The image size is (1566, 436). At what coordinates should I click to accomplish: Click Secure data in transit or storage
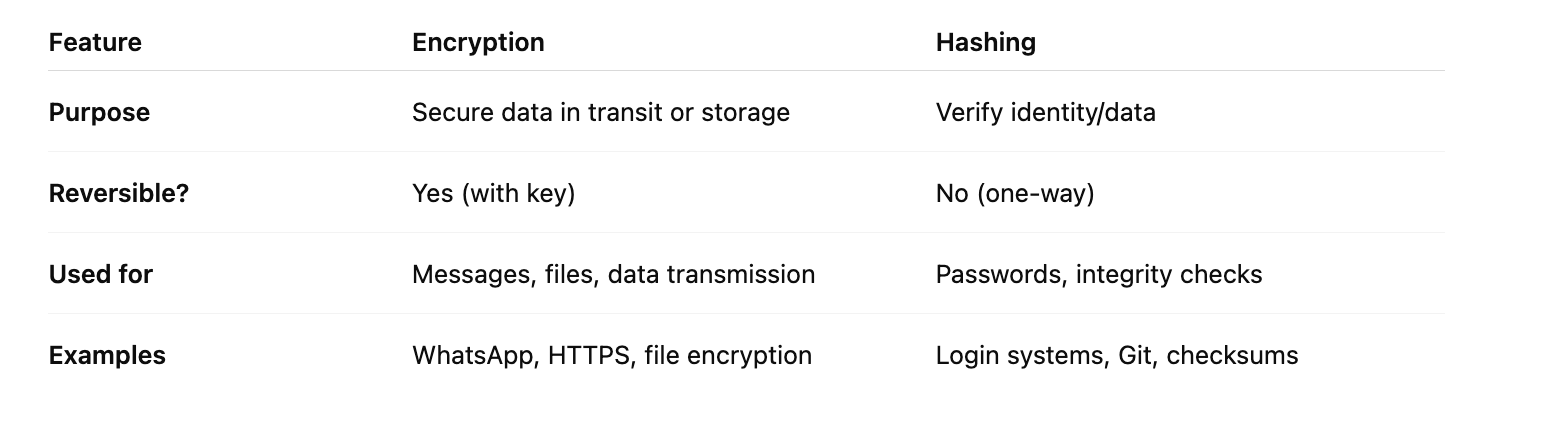pos(601,112)
